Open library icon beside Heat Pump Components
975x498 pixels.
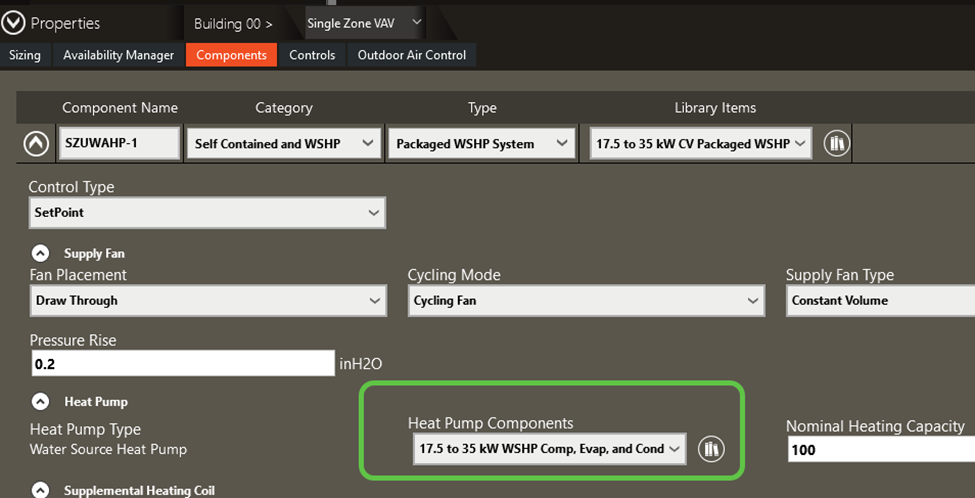tap(710, 449)
